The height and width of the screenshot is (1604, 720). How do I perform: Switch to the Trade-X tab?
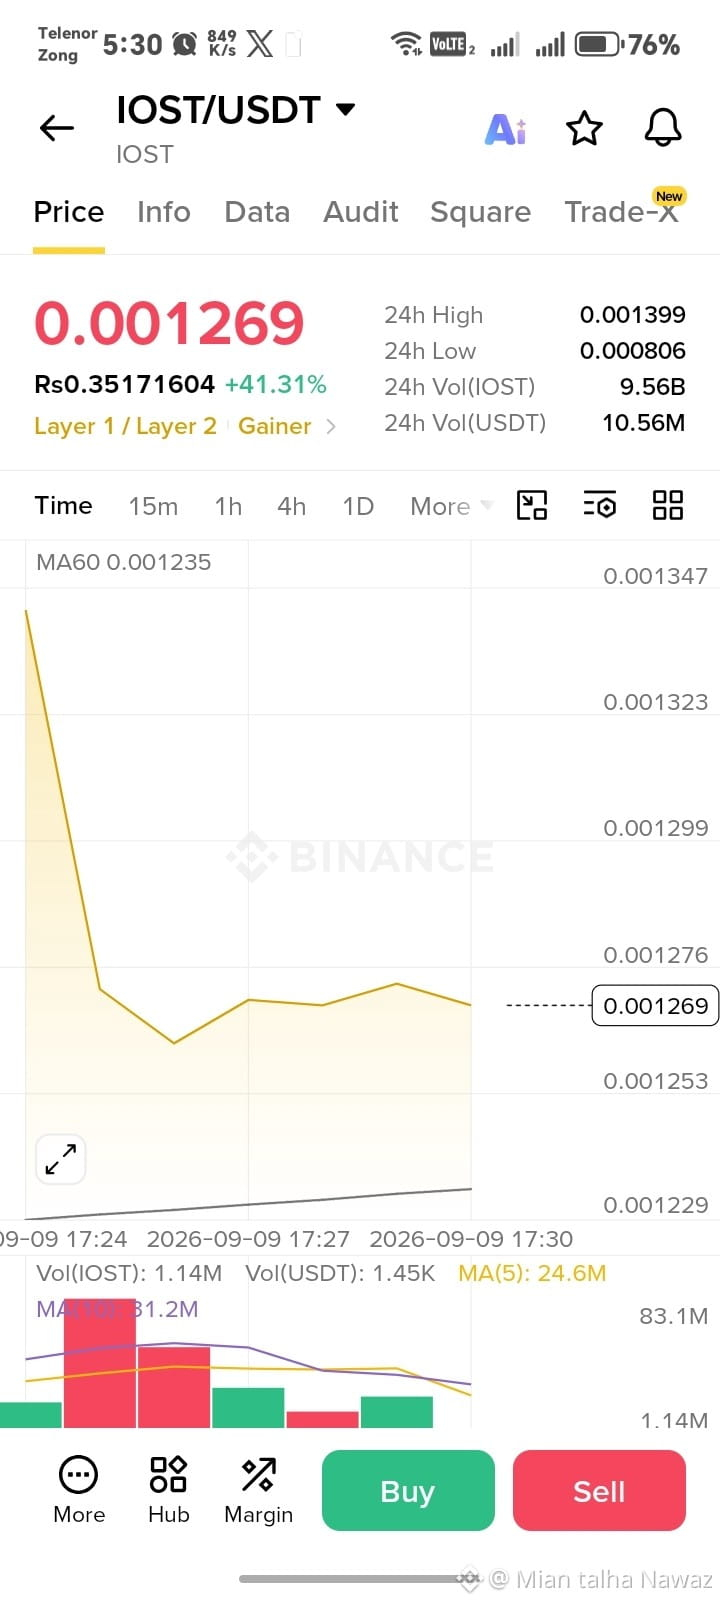(622, 212)
